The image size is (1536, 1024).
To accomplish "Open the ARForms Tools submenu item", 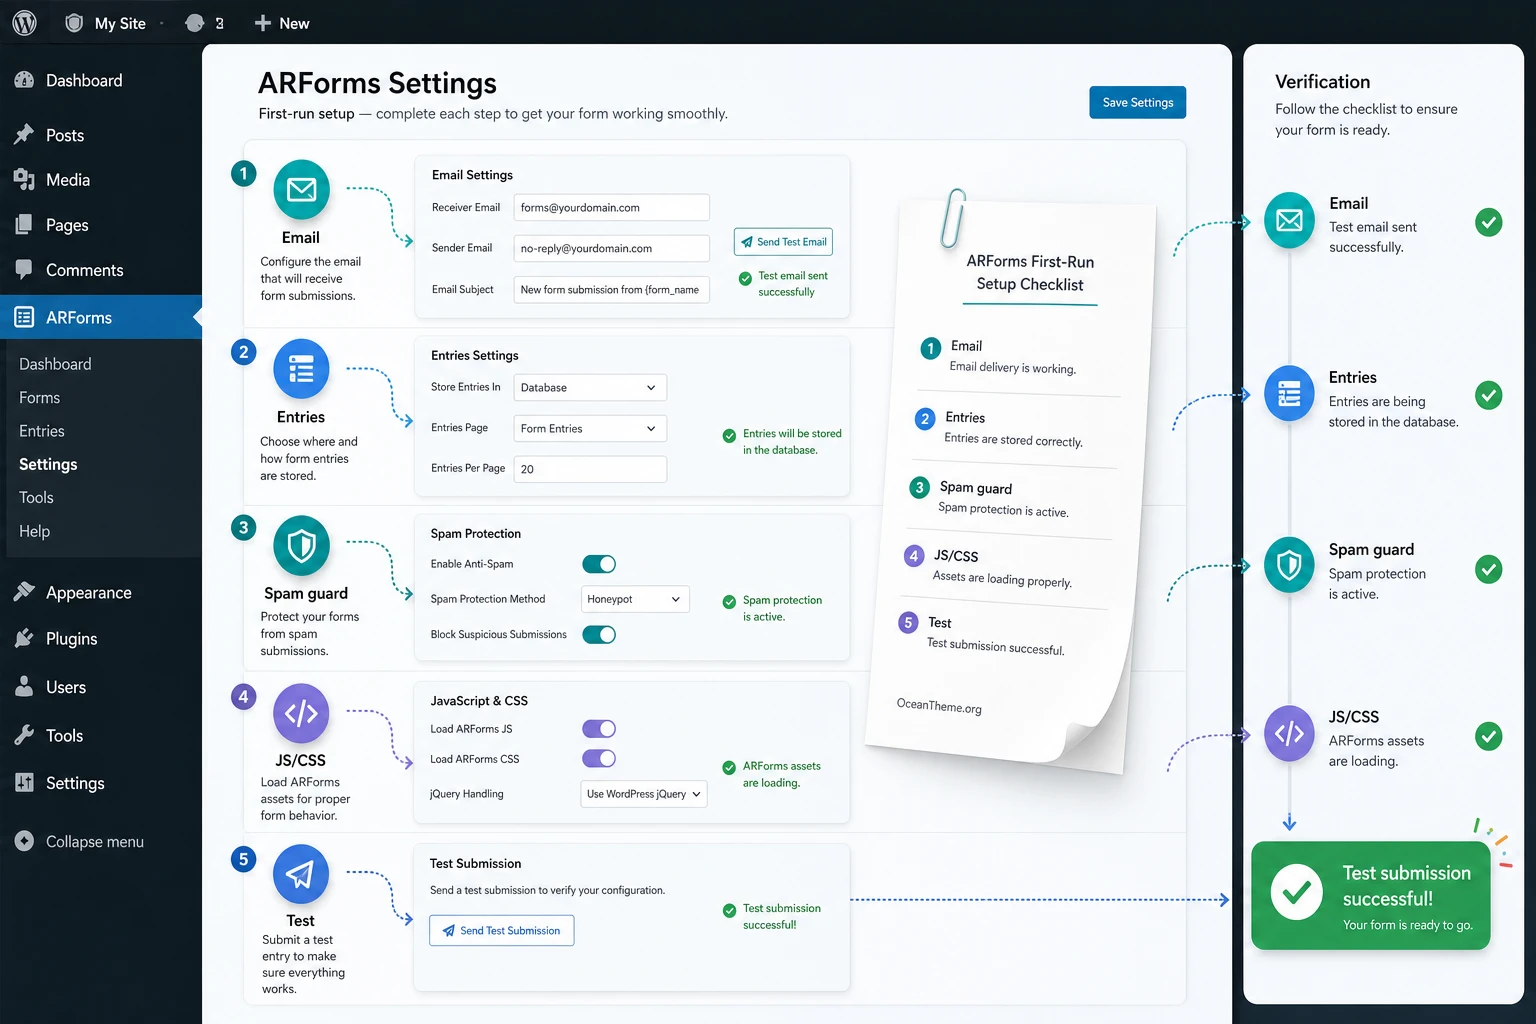I will [x=36, y=497].
